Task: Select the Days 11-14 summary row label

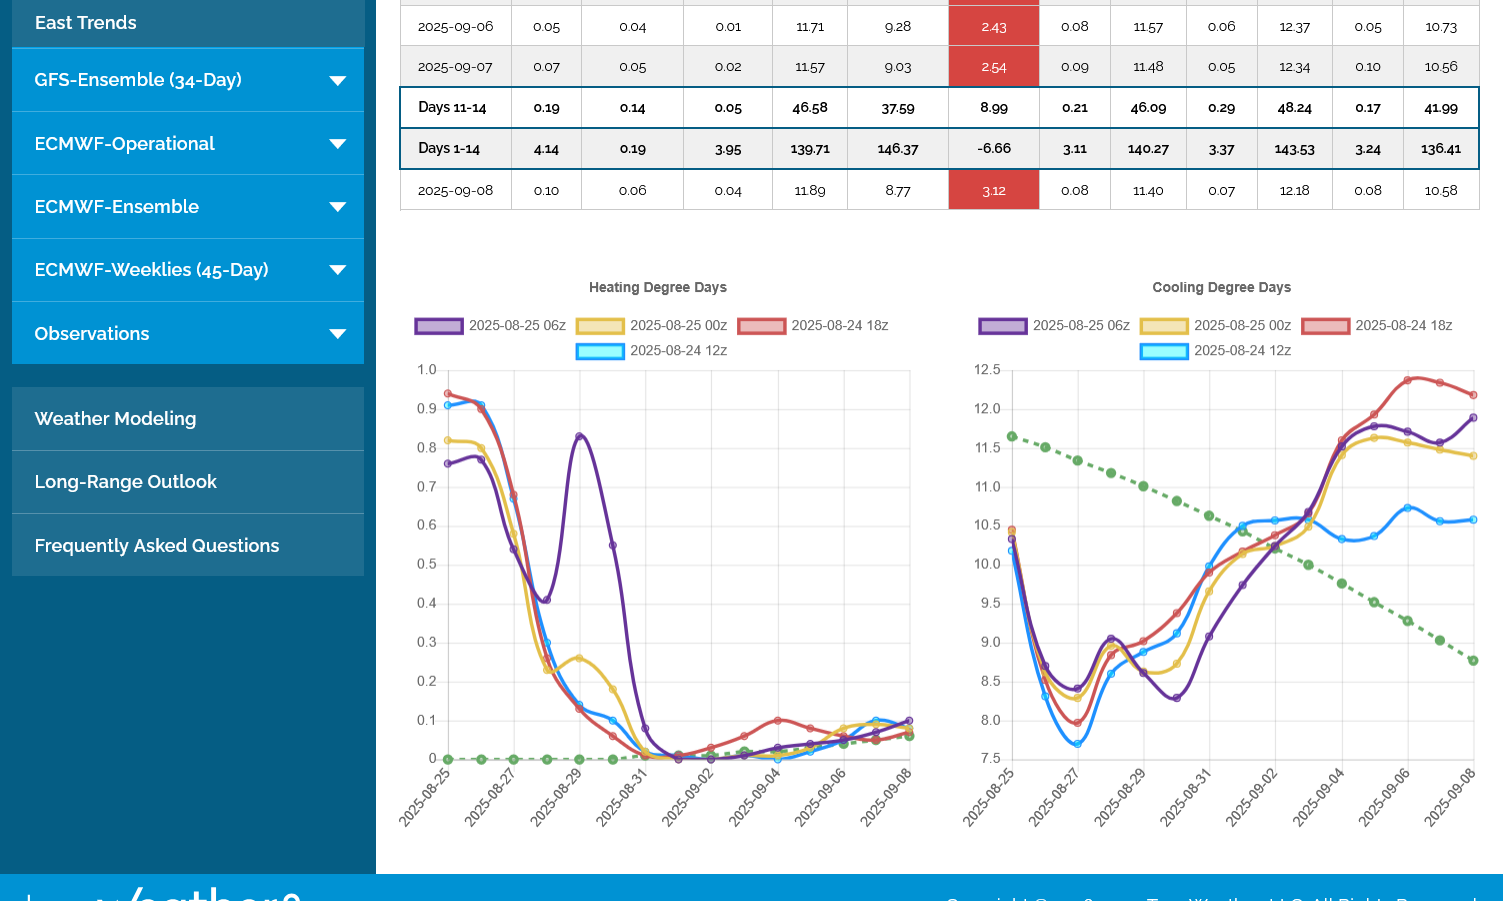Action: tap(452, 108)
